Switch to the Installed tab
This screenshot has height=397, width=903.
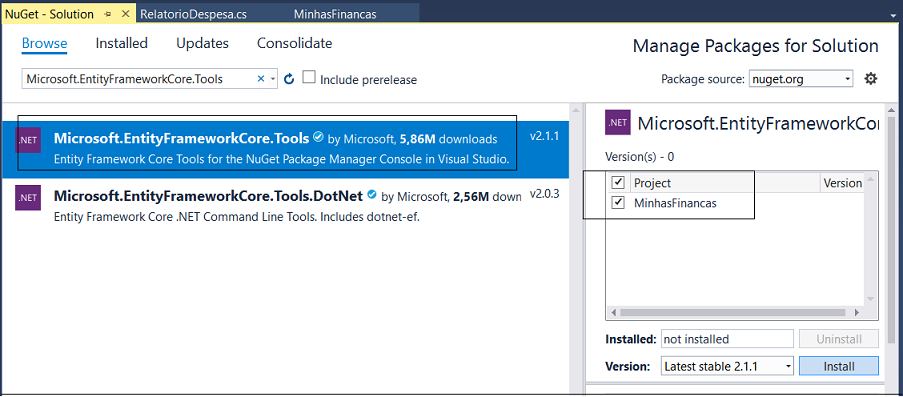point(122,43)
